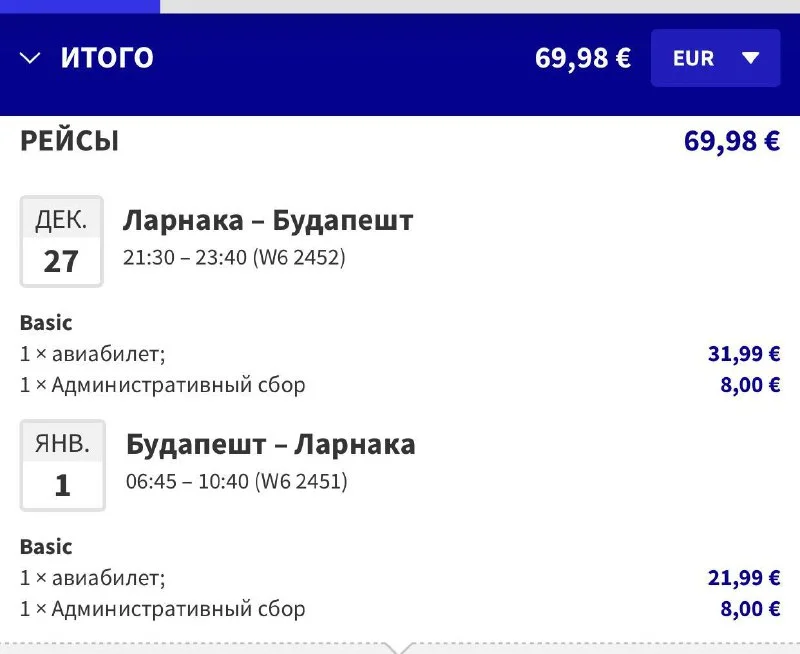Open the EUR currency dropdown
The image size is (800, 654).
click(x=715, y=58)
